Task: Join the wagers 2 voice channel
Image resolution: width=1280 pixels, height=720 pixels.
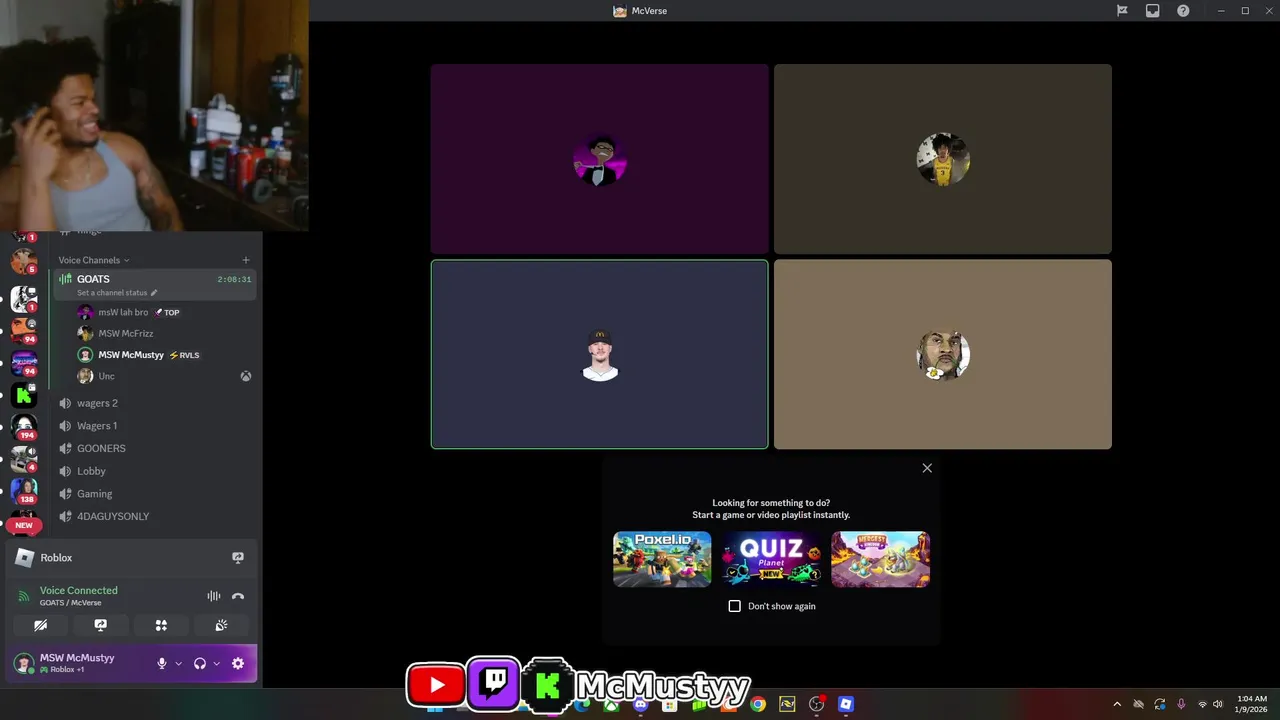Action: (x=155, y=403)
